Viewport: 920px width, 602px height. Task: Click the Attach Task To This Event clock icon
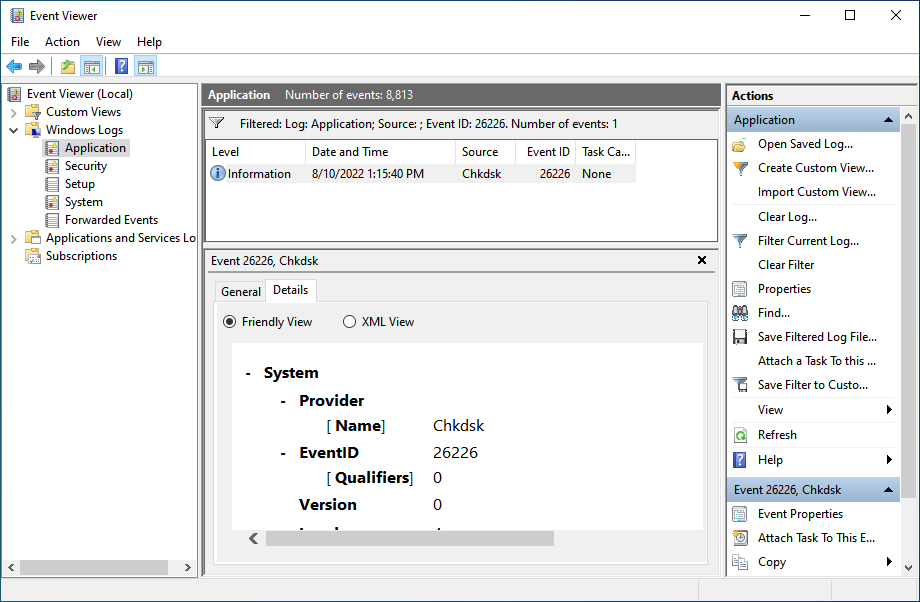pos(740,538)
